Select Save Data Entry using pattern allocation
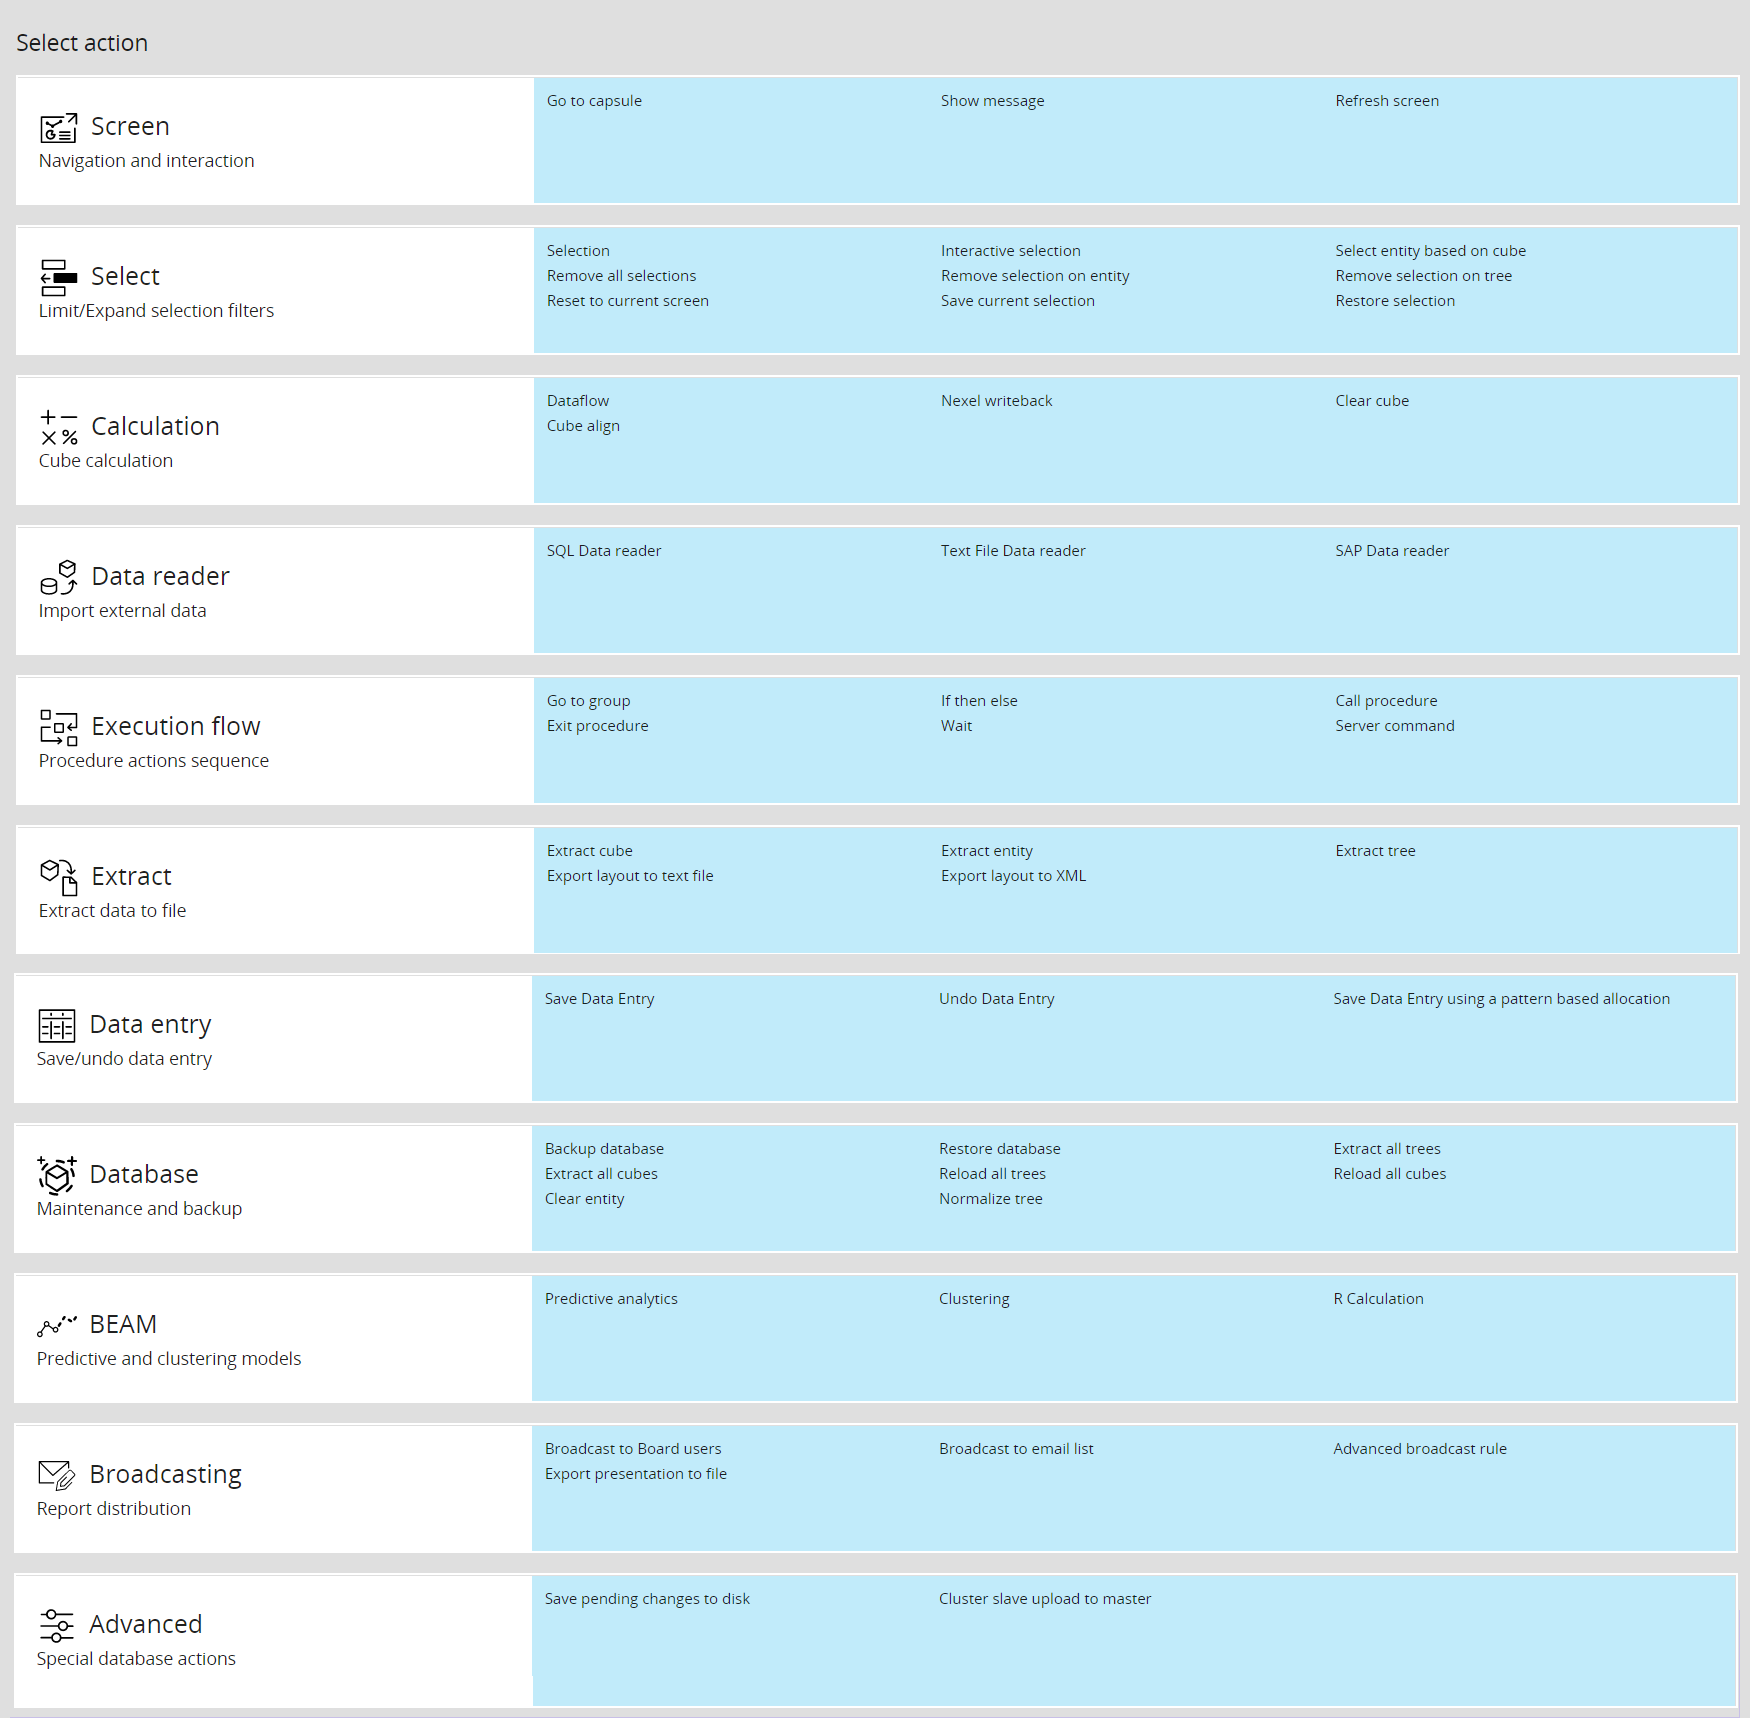Image resolution: width=1750 pixels, height=1718 pixels. [x=1501, y=999]
